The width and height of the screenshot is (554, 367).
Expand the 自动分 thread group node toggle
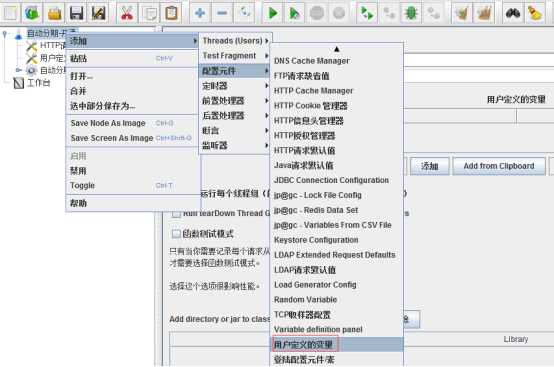[18, 70]
